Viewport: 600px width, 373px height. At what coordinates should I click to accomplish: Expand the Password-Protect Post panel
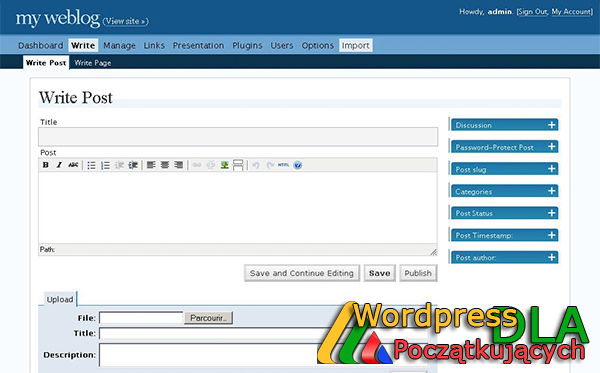click(504, 147)
